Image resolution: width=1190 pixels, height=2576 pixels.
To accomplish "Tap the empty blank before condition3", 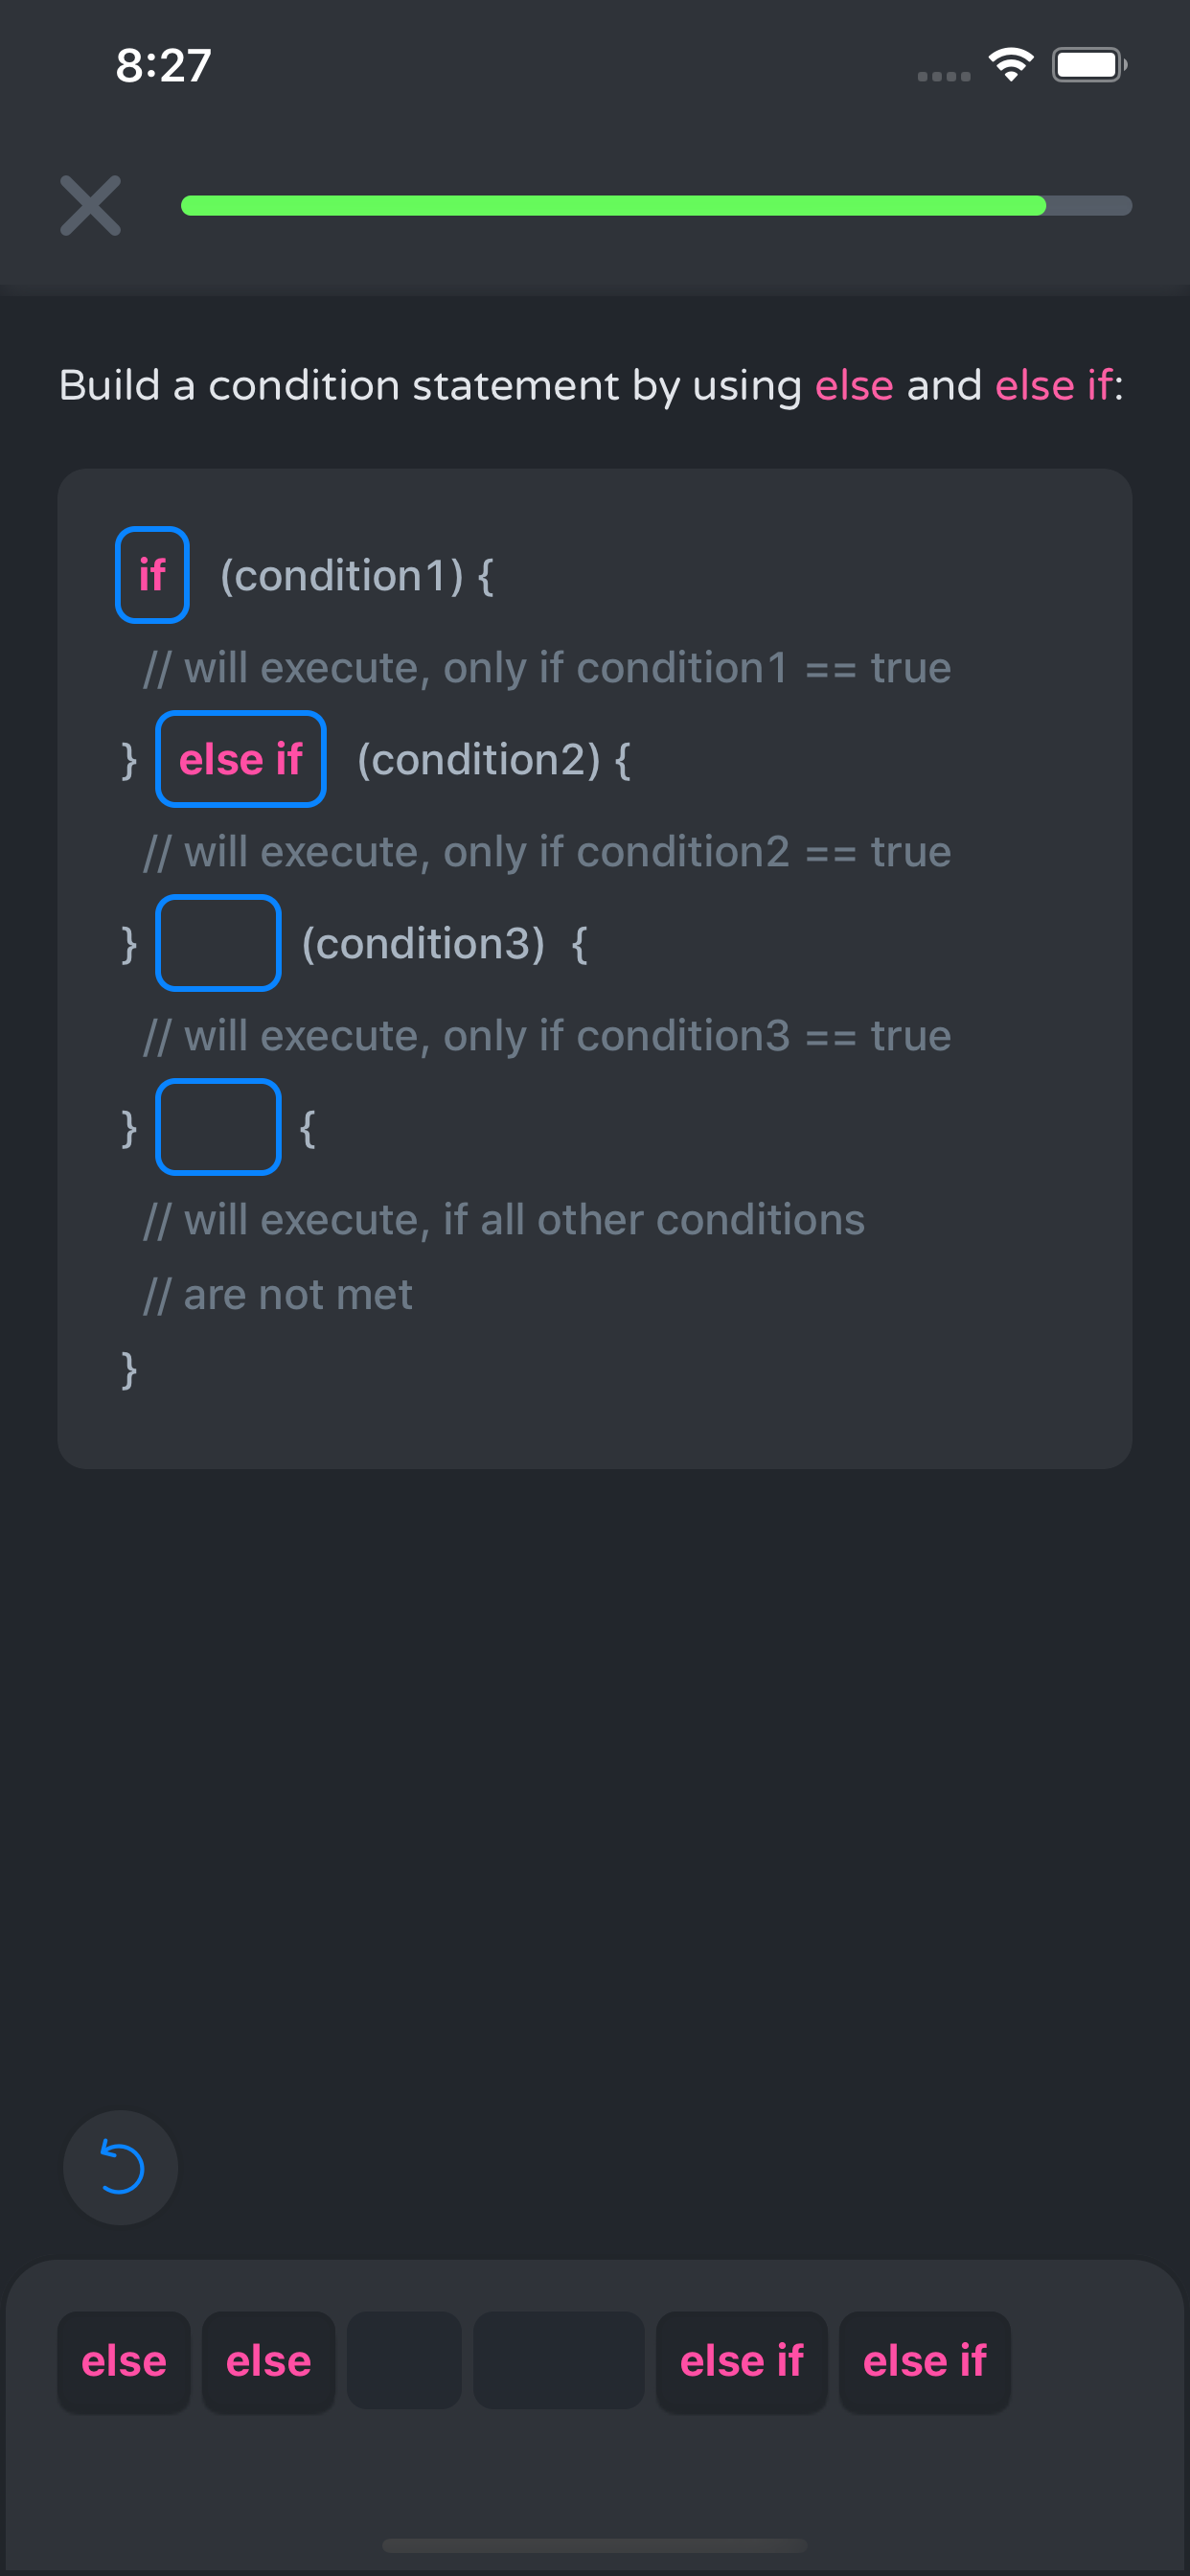I will click(x=218, y=943).
